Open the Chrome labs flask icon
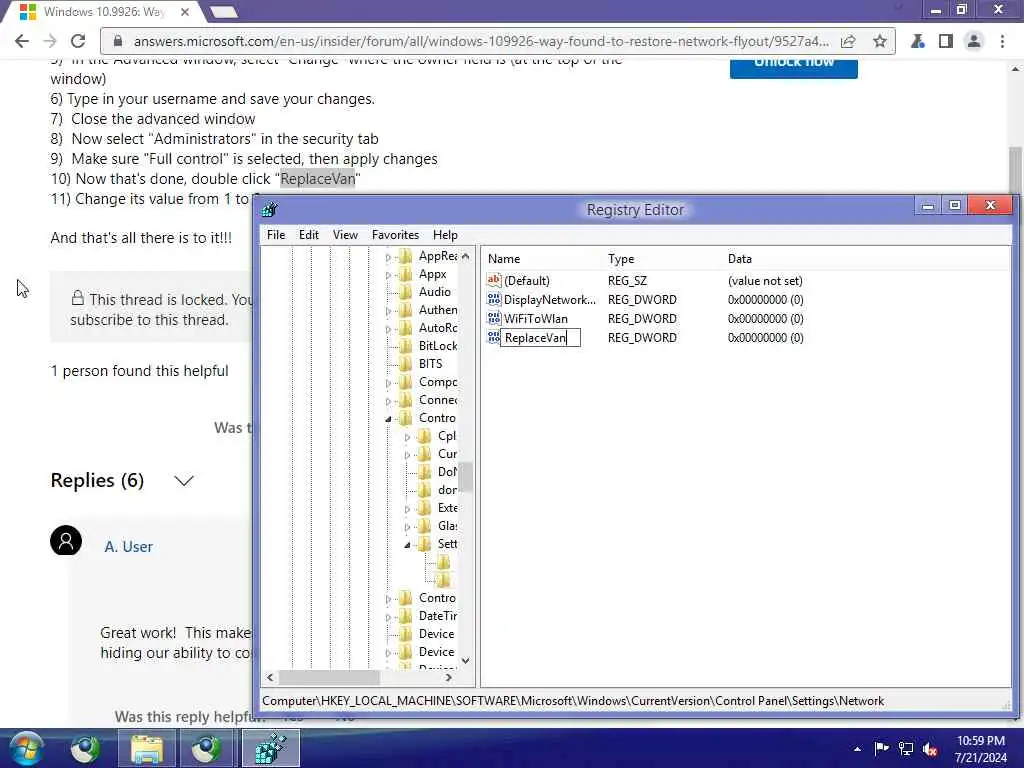Screen dimensions: 1024x768 [918, 41]
